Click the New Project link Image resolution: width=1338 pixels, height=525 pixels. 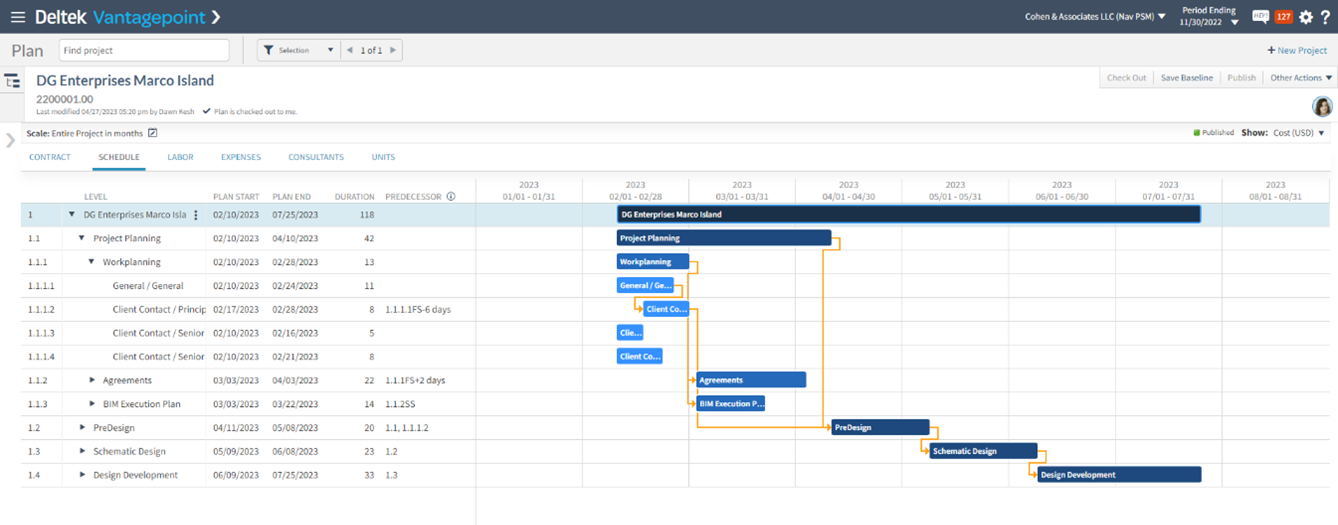(1297, 50)
